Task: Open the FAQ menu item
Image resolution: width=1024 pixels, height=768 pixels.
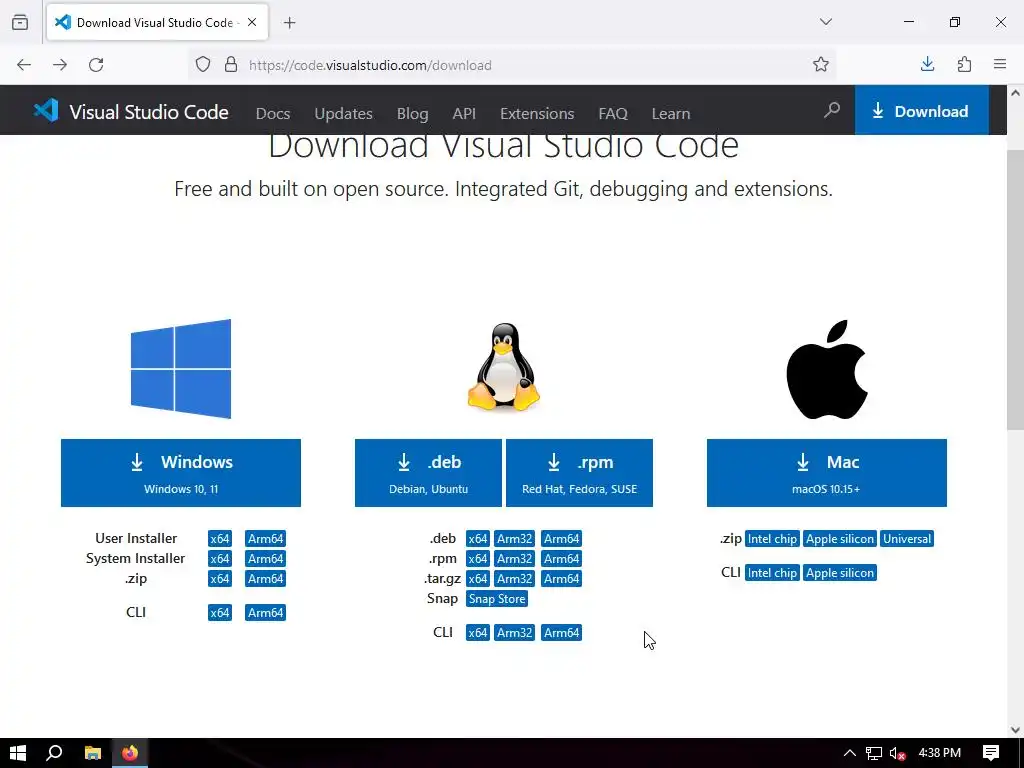Action: pos(613,114)
